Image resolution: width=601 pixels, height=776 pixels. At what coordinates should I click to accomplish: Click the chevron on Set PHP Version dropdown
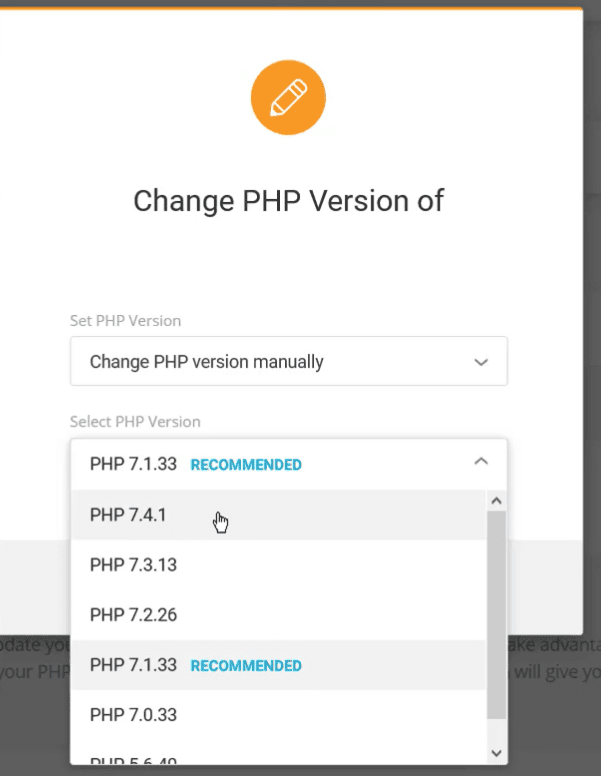[481, 361]
